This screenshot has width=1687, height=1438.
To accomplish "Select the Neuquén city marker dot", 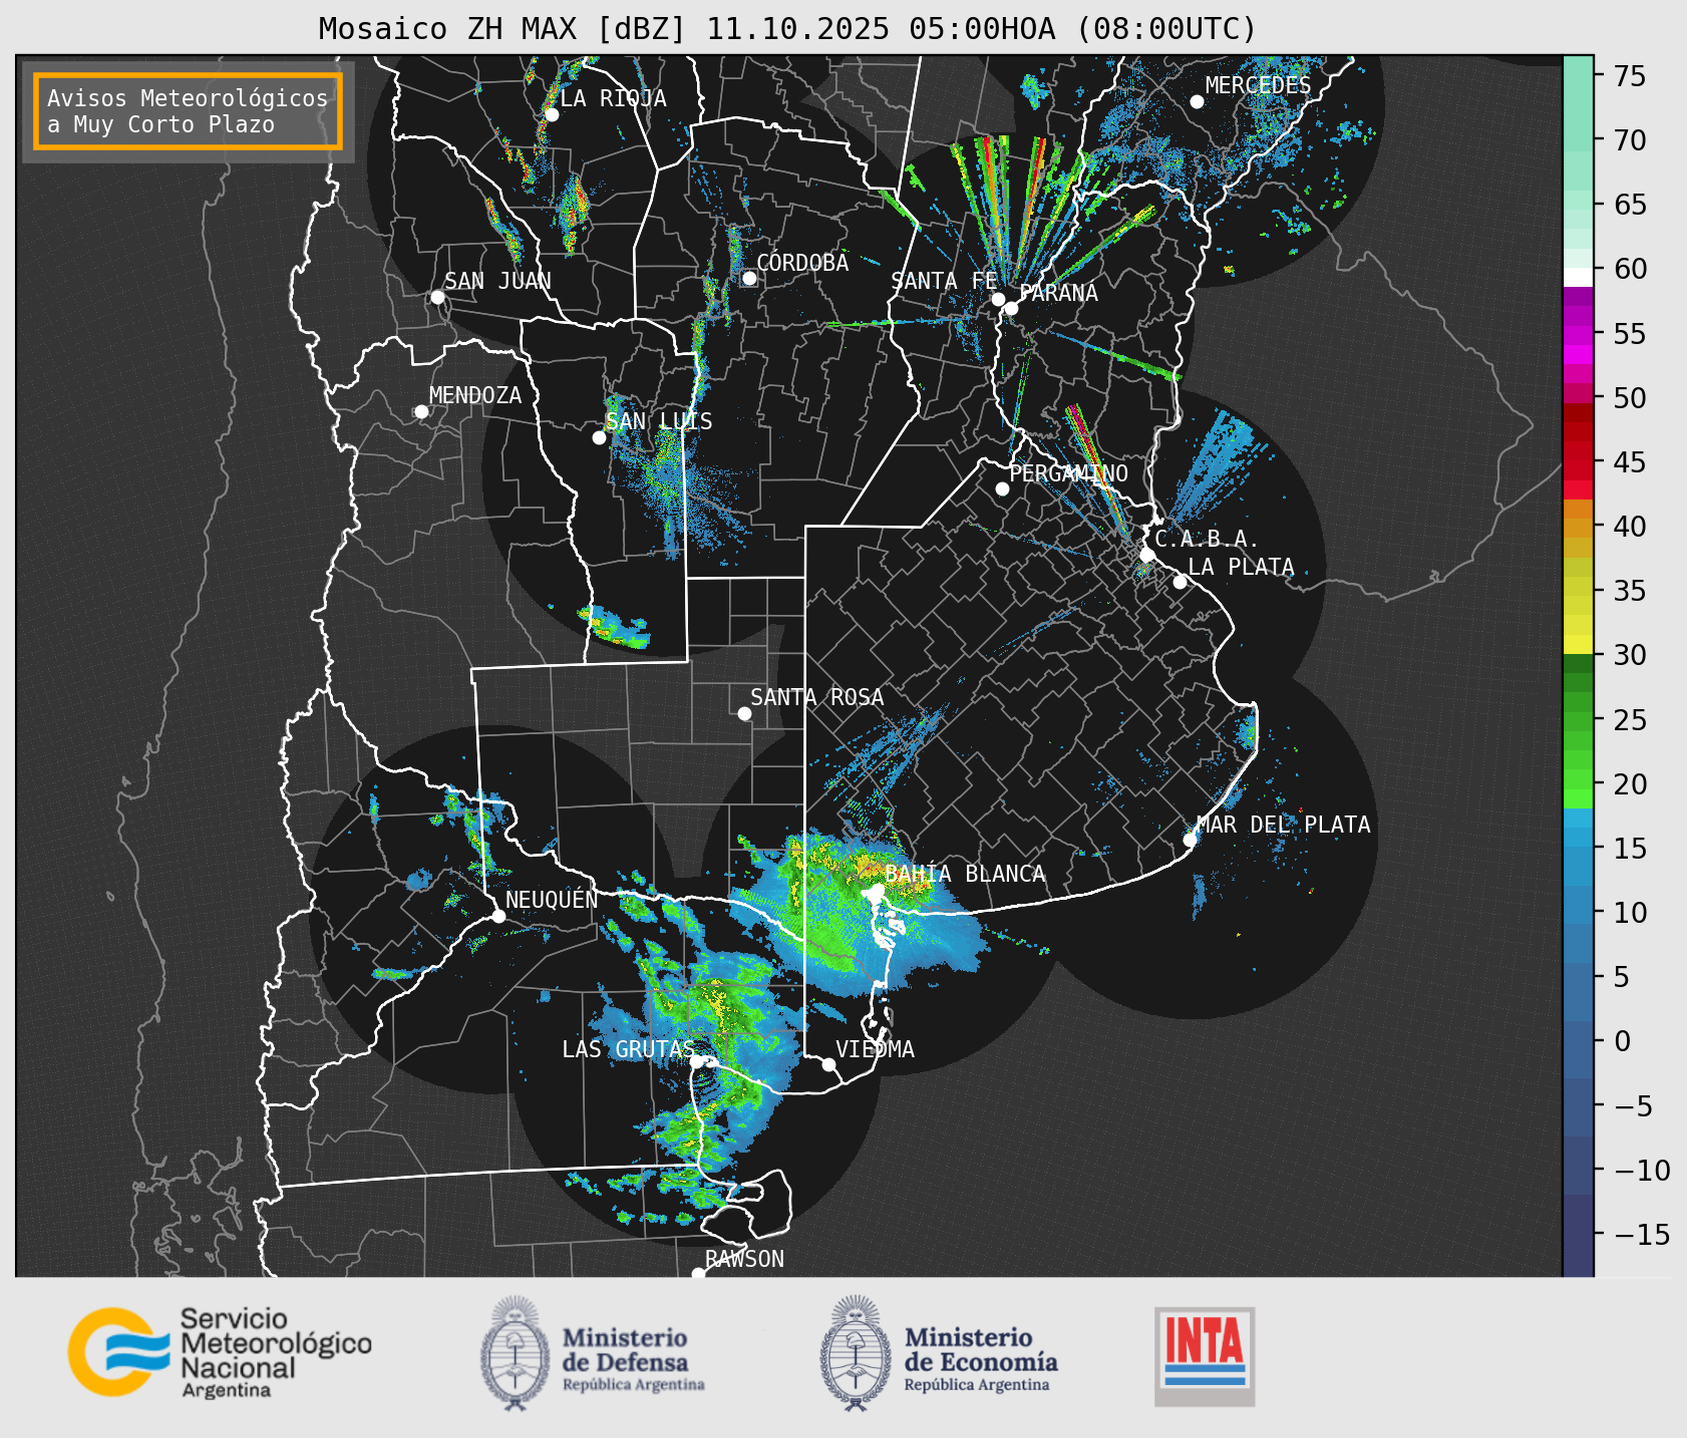I will (498, 916).
